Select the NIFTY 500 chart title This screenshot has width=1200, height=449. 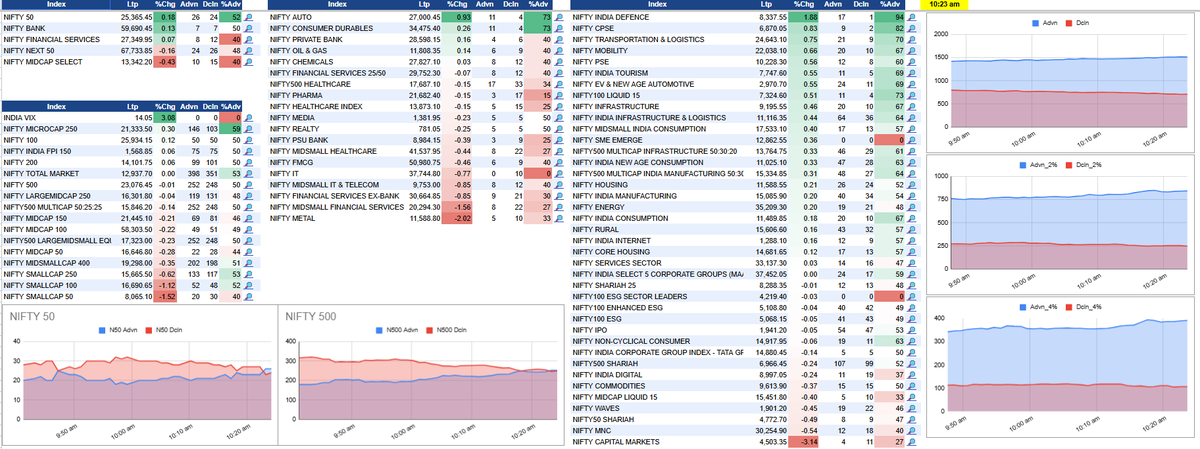313,316
